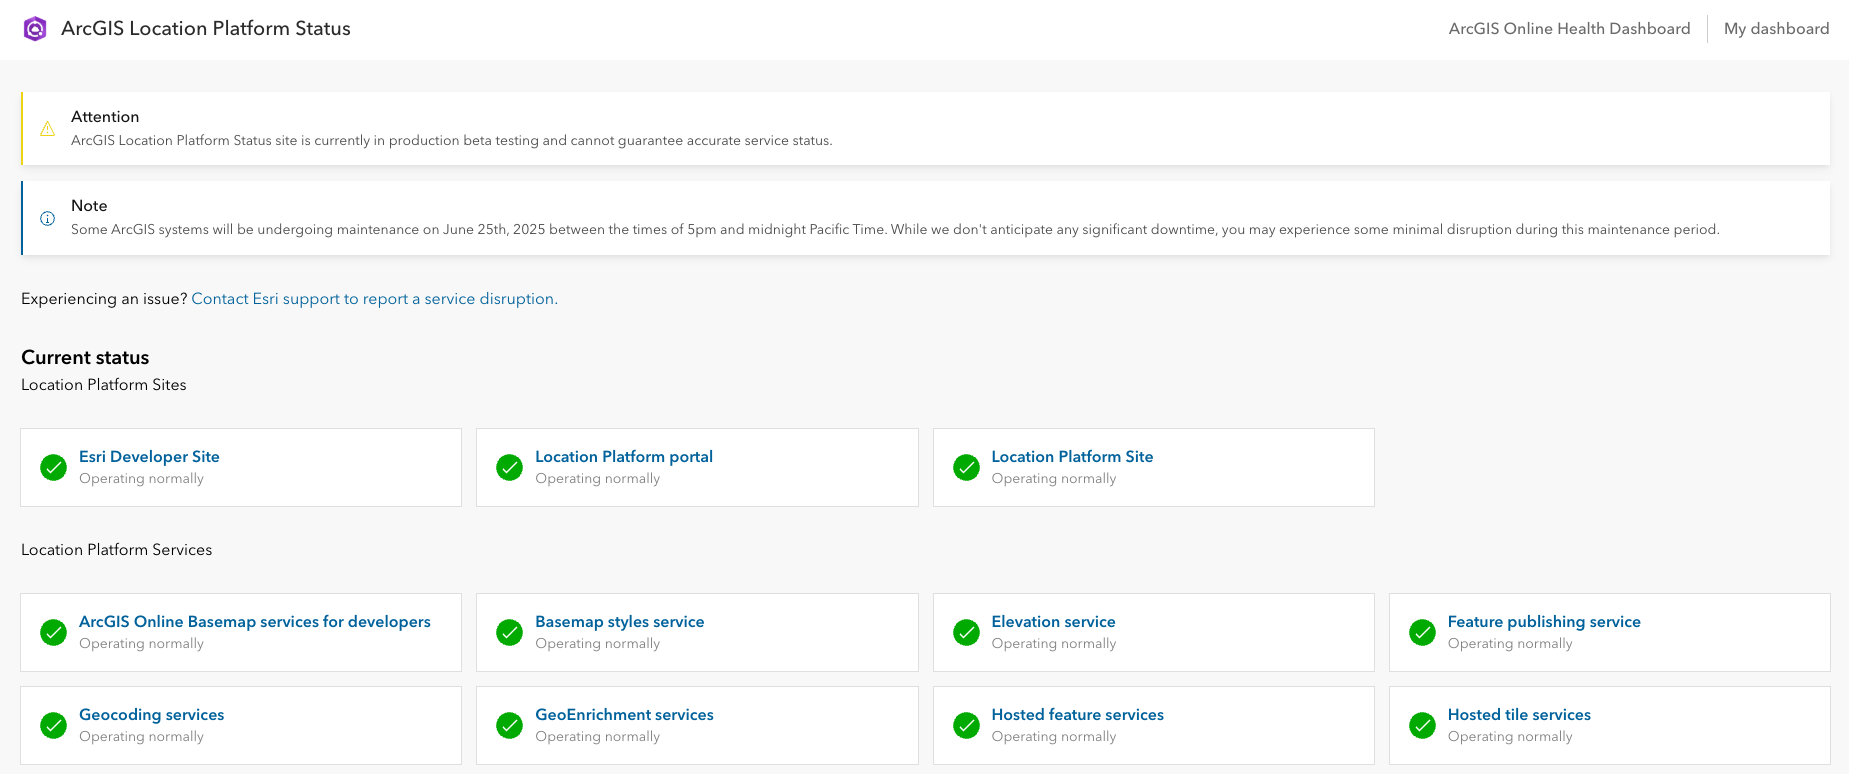Click the ArcGIS Location Platform Status title
The height and width of the screenshot is (774, 1849).
[x=206, y=29]
